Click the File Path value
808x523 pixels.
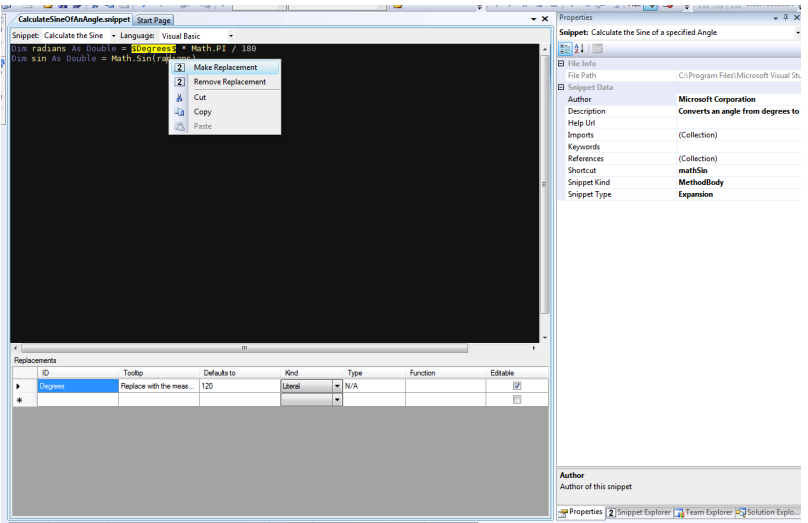(738, 76)
